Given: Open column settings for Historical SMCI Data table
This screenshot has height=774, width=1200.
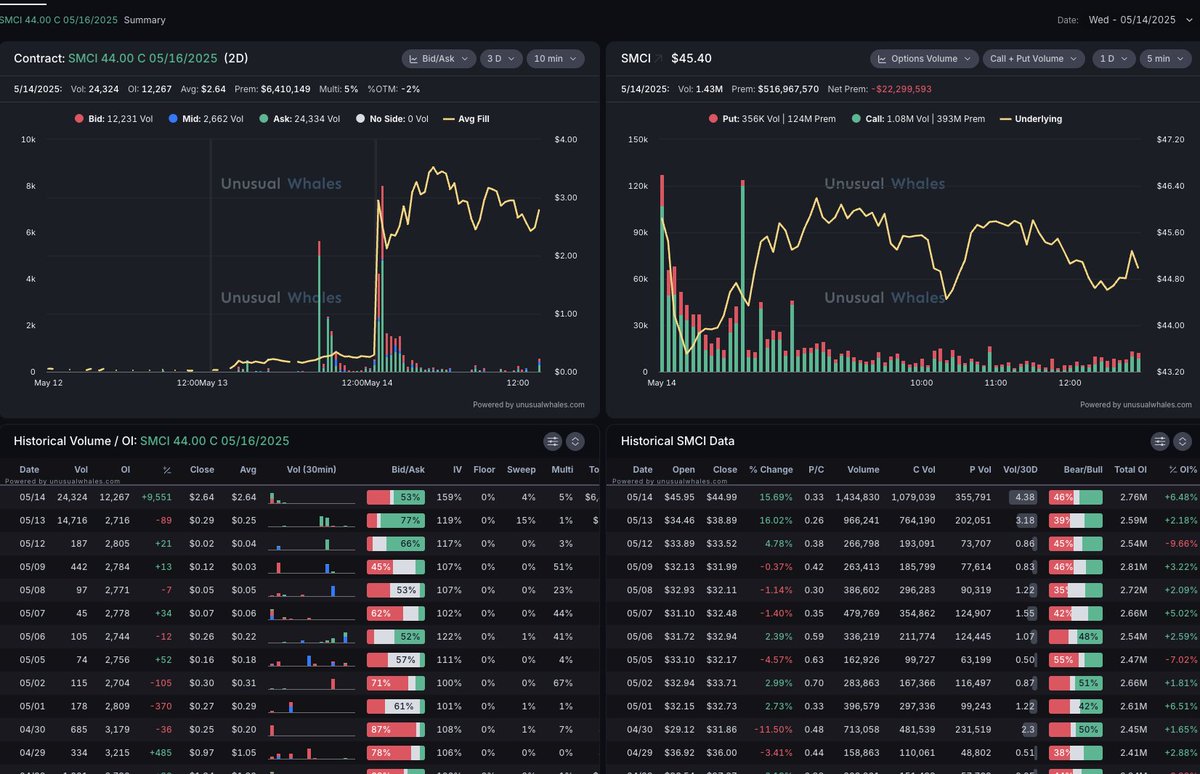Looking at the screenshot, I should (1160, 441).
